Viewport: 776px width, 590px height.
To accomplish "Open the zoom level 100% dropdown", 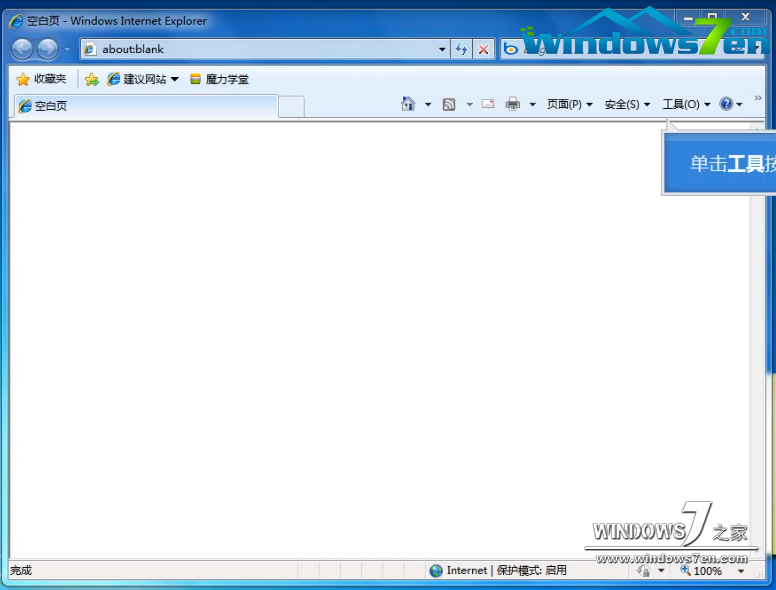I will tap(741, 571).
